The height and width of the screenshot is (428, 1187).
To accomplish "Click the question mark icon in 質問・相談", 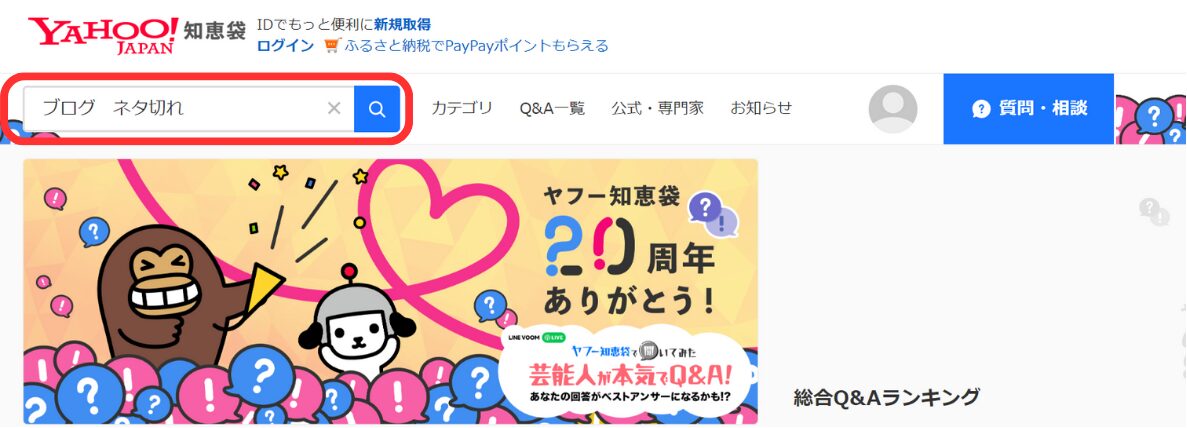I will (981, 109).
